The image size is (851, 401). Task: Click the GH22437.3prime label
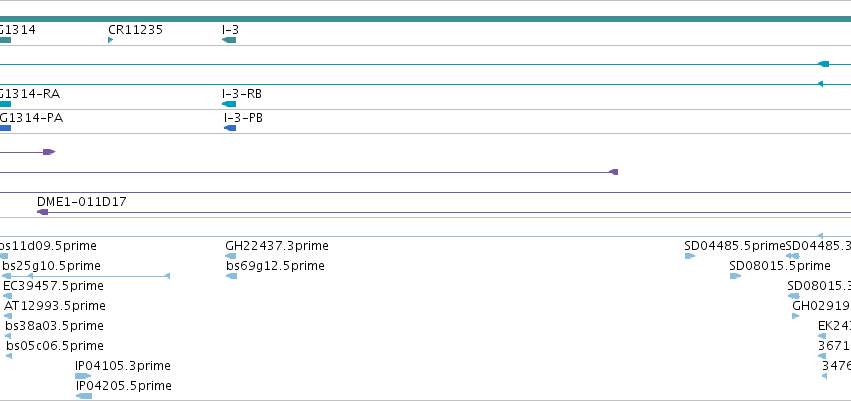point(277,246)
